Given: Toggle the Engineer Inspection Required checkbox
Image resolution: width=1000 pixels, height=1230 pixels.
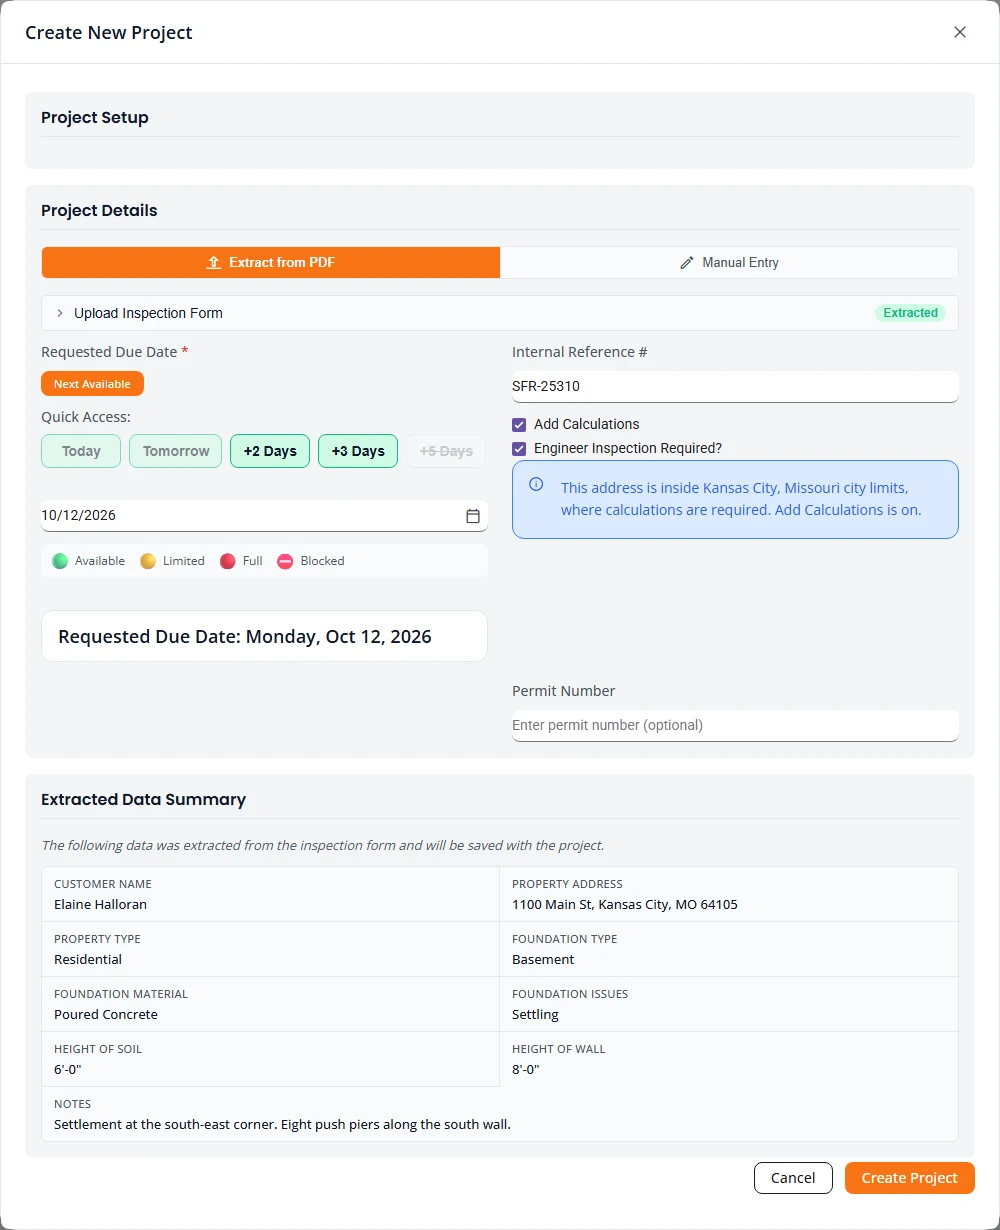Looking at the screenshot, I should point(519,448).
